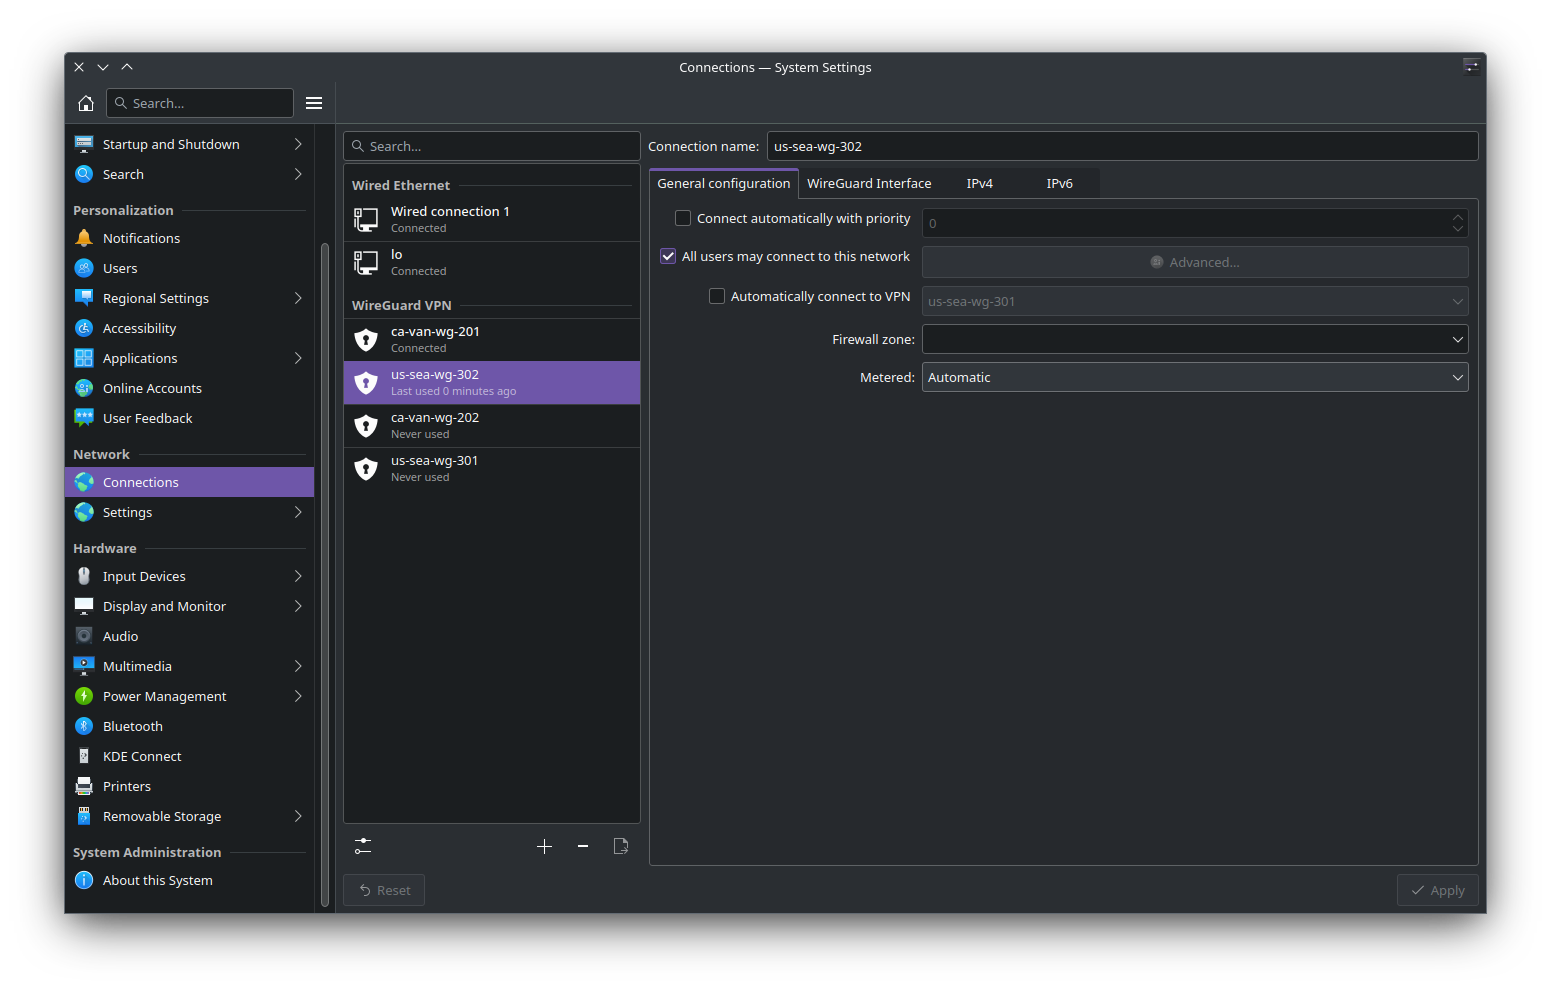
Task: Click the priority spinbox arrows
Action: pos(1458,222)
